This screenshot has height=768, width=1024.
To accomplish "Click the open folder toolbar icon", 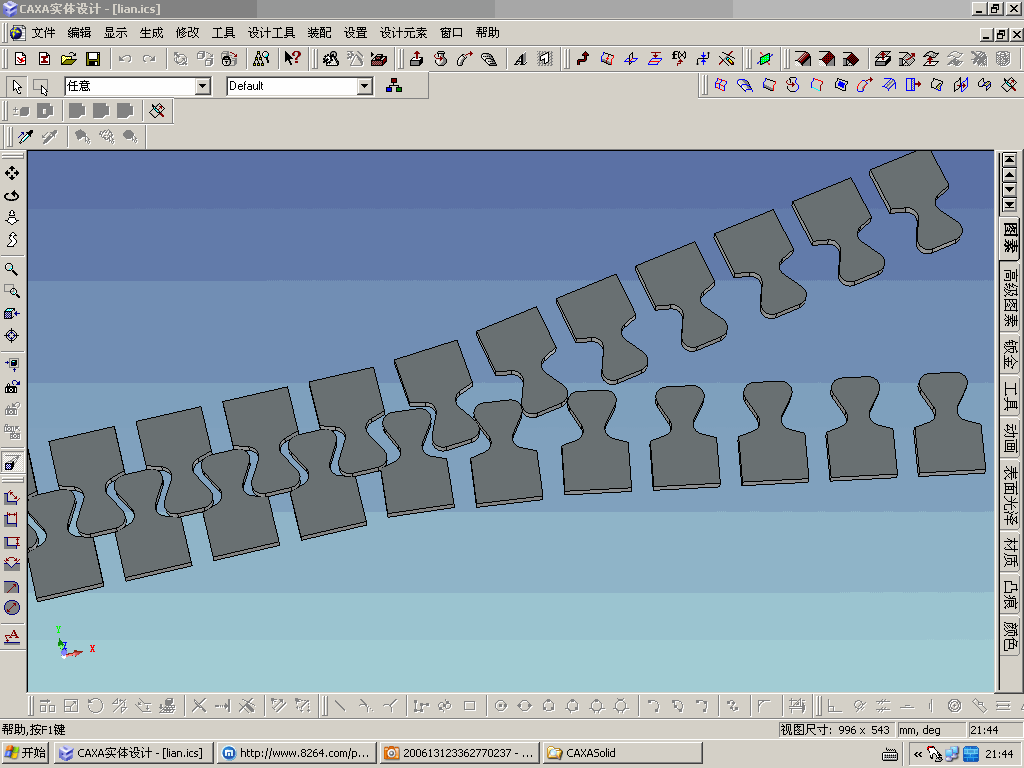I will (69, 59).
